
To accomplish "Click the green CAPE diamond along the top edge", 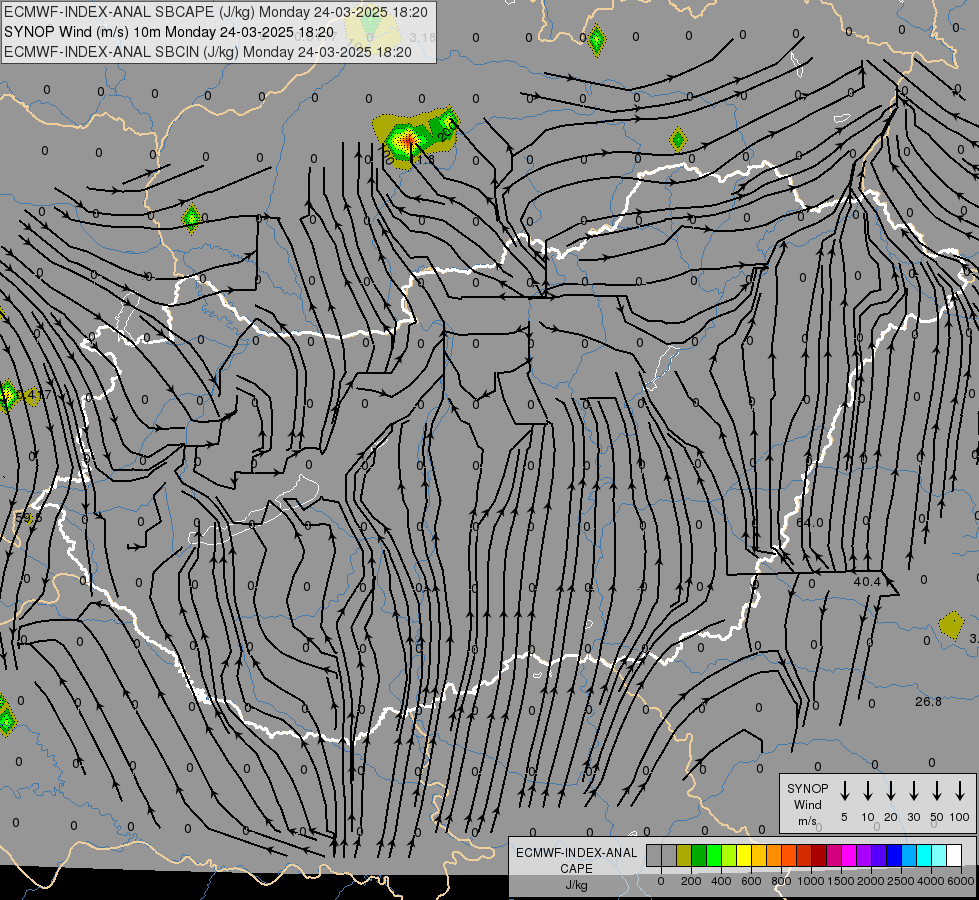I will (x=597, y=40).
